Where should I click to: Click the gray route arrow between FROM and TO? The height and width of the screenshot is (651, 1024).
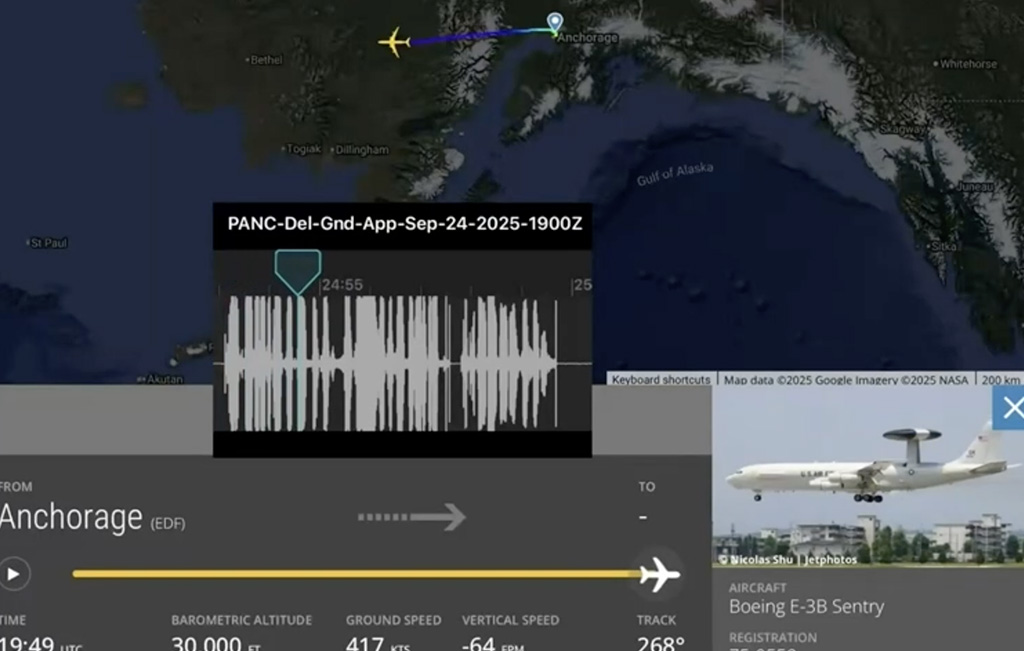point(412,517)
